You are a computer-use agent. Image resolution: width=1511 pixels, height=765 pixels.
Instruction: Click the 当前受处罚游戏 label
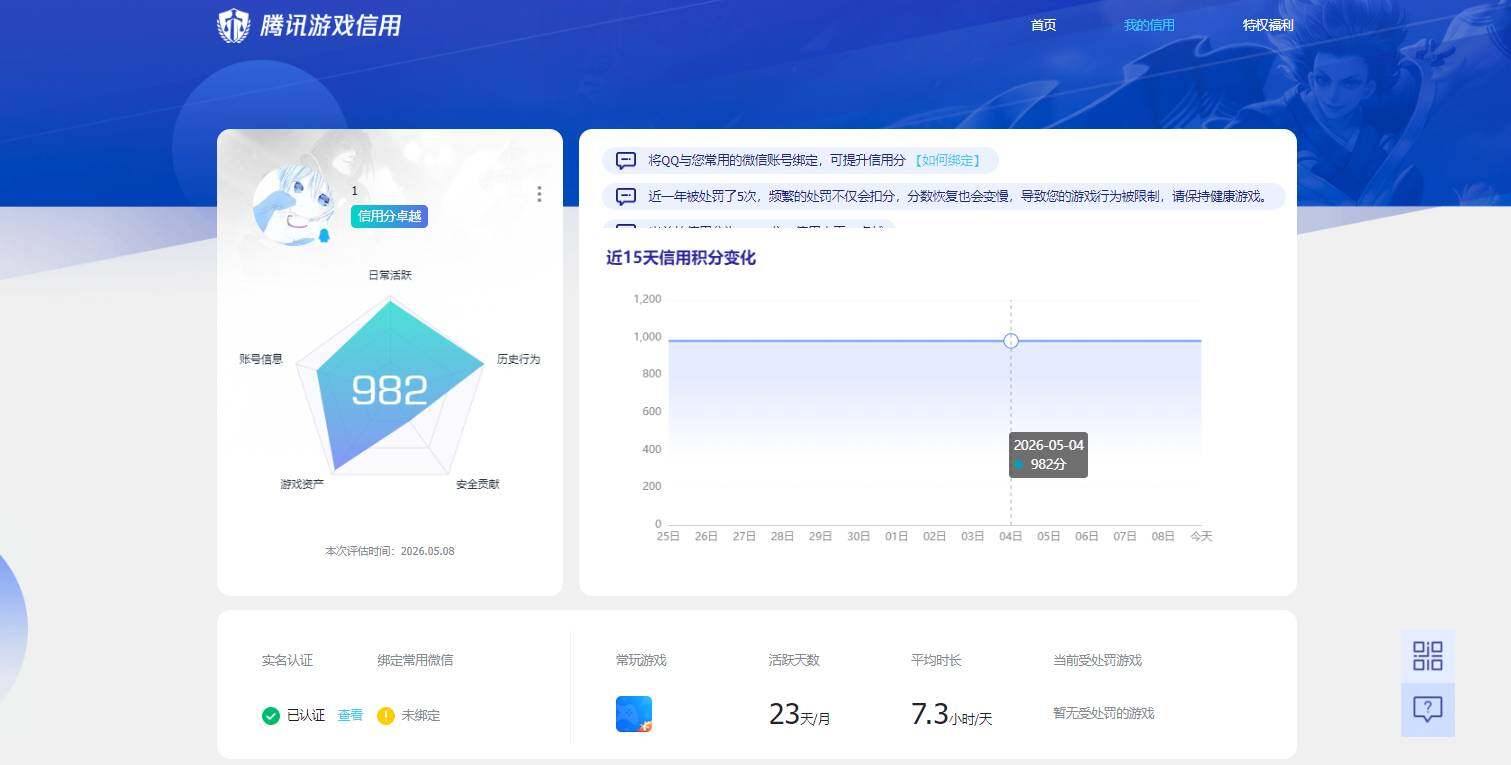pyautogui.click(x=1097, y=660)
